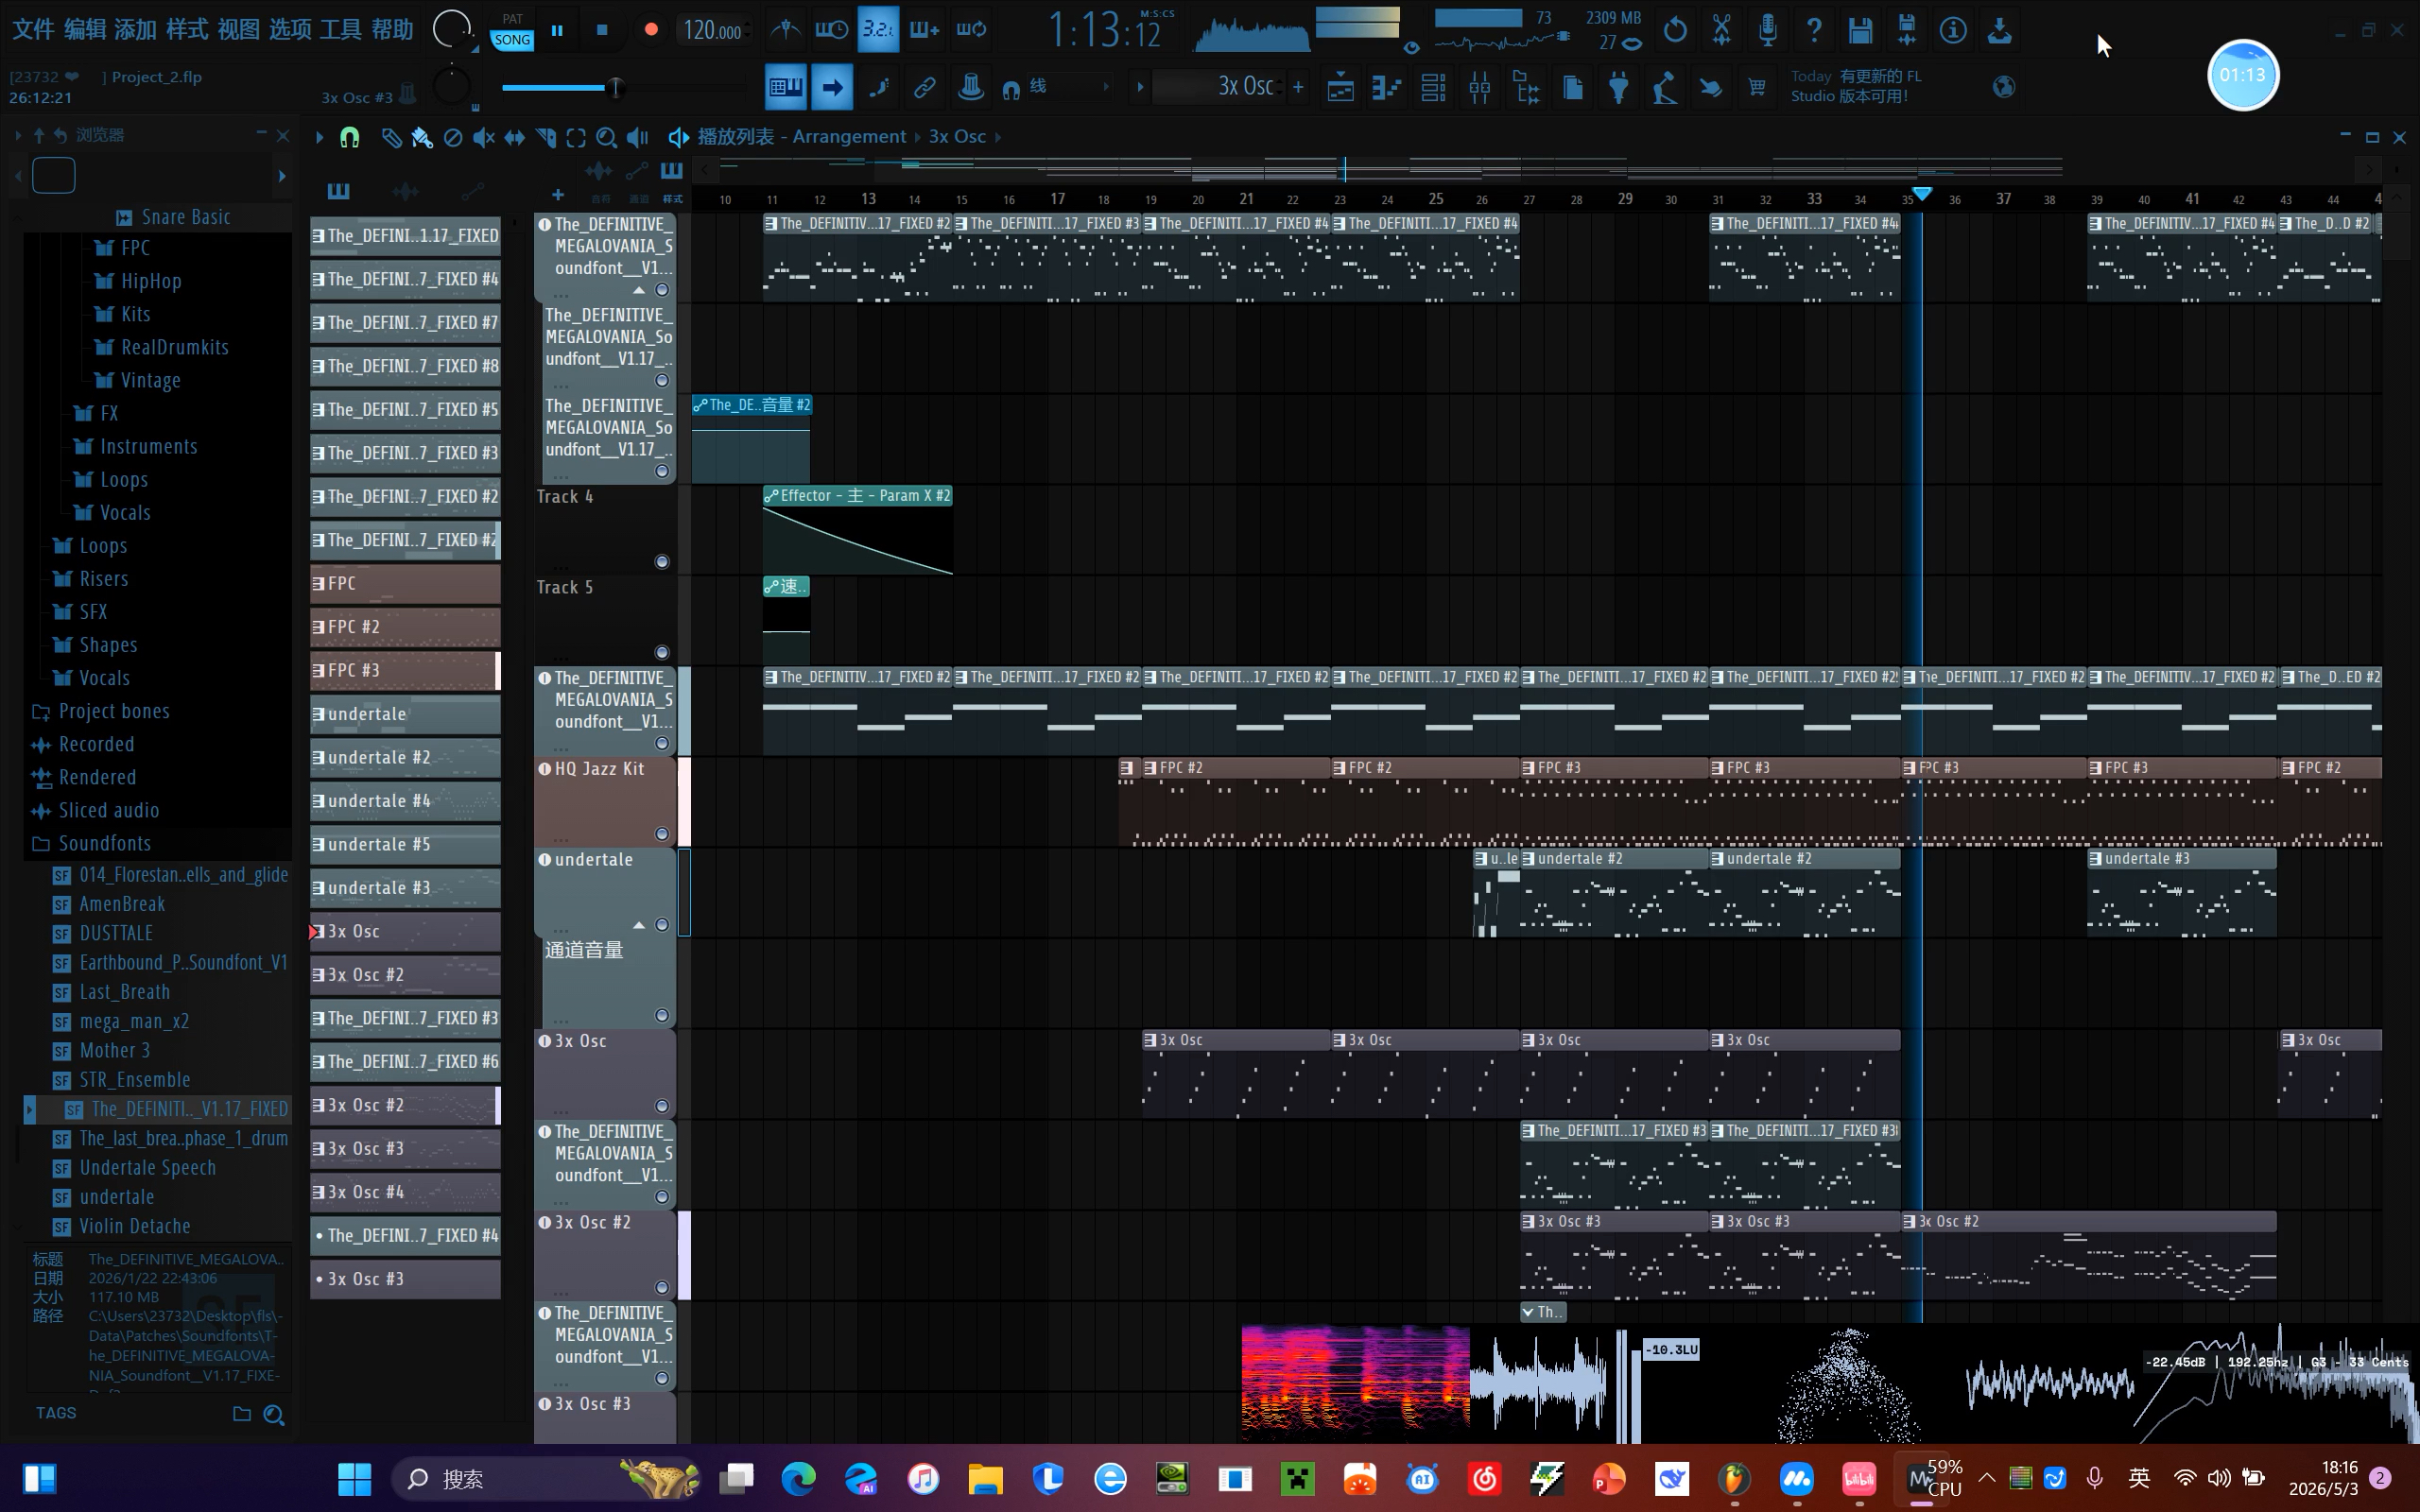Click bar 33 on the timeline ruler
The height and width of the screenshot is (1512, 2420).
tap(1813, 199)
